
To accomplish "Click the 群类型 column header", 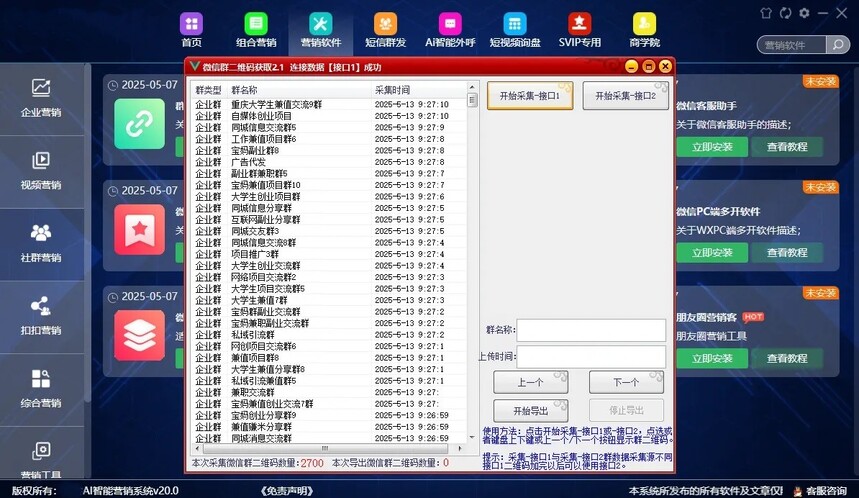I will pos(208,90).
